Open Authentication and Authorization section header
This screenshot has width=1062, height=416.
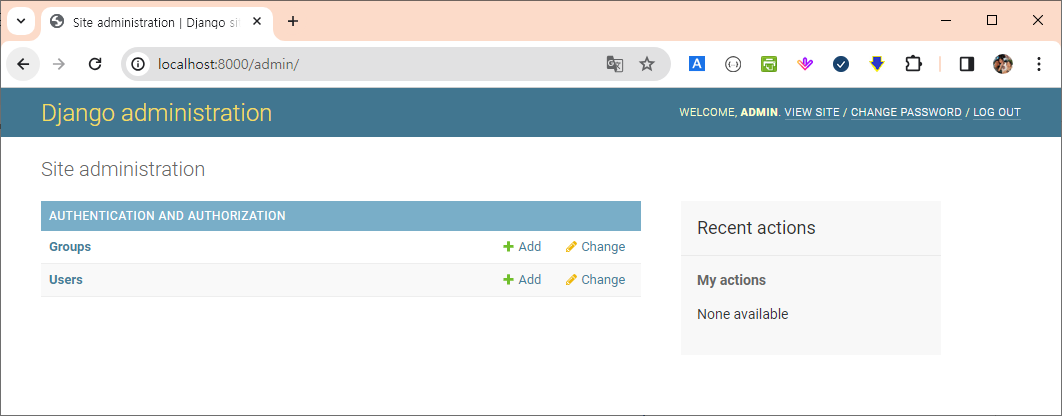[167, 216]
